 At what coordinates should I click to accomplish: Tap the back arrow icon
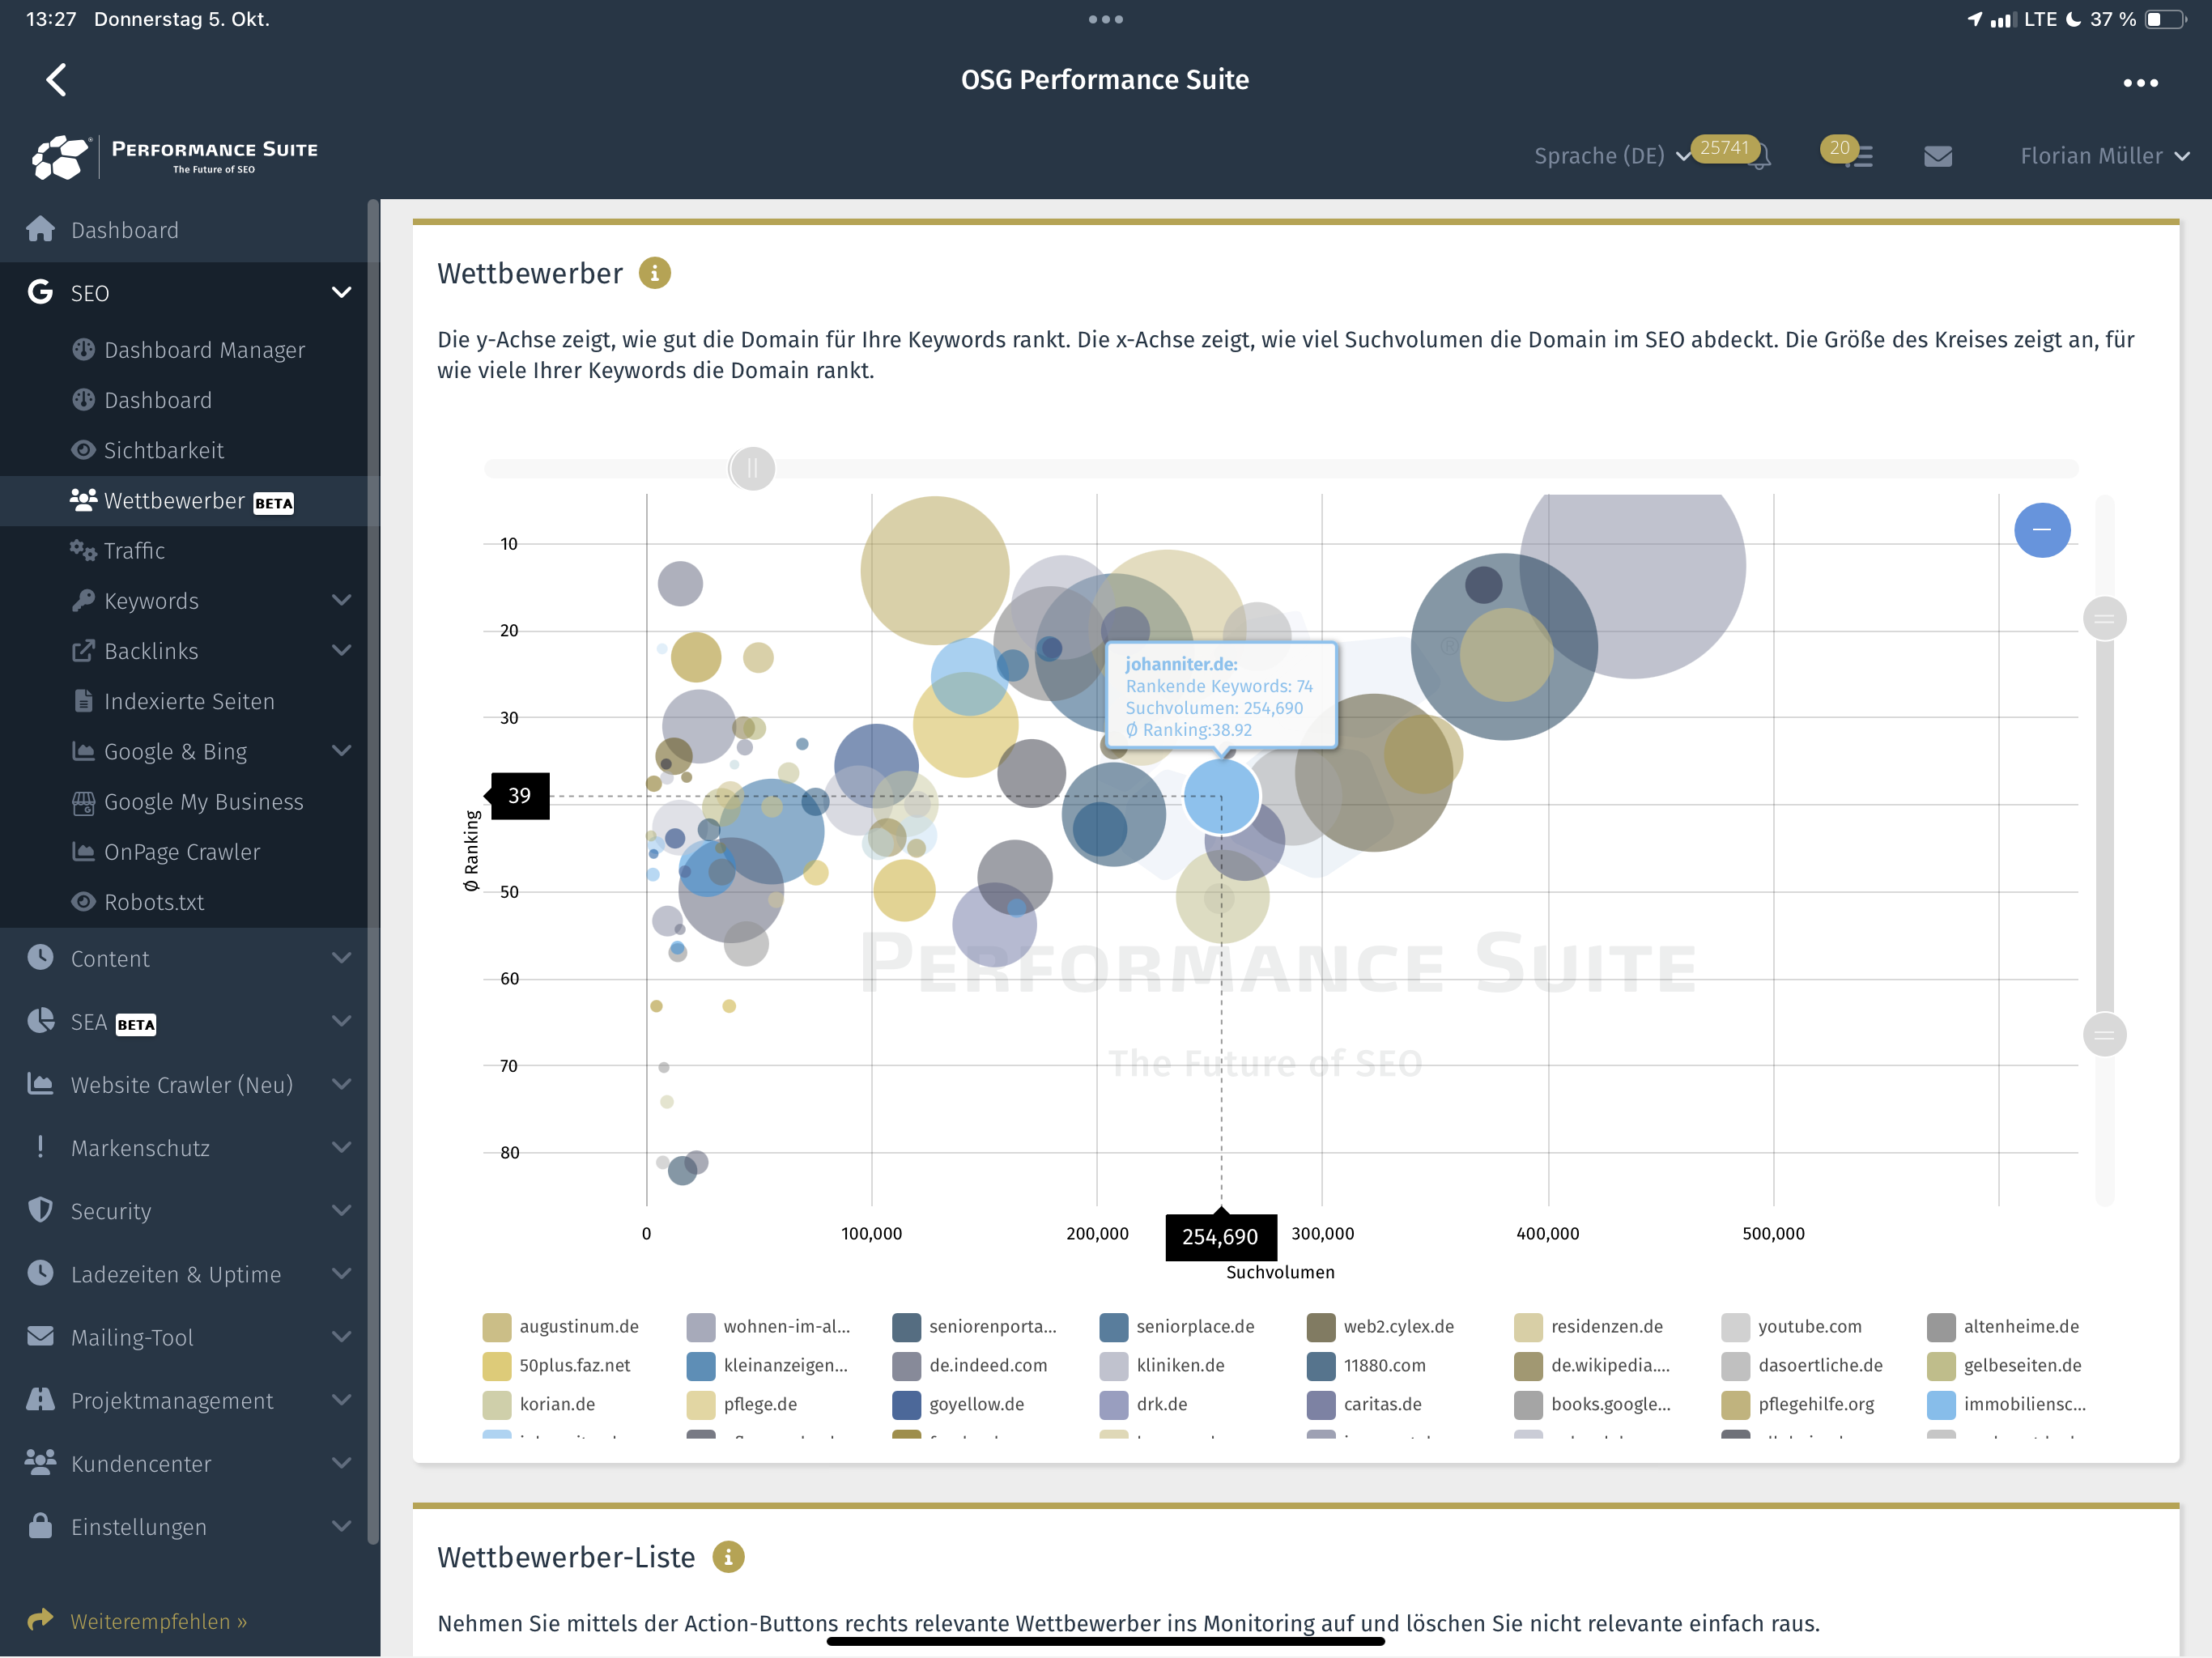(x=56, y=80)
